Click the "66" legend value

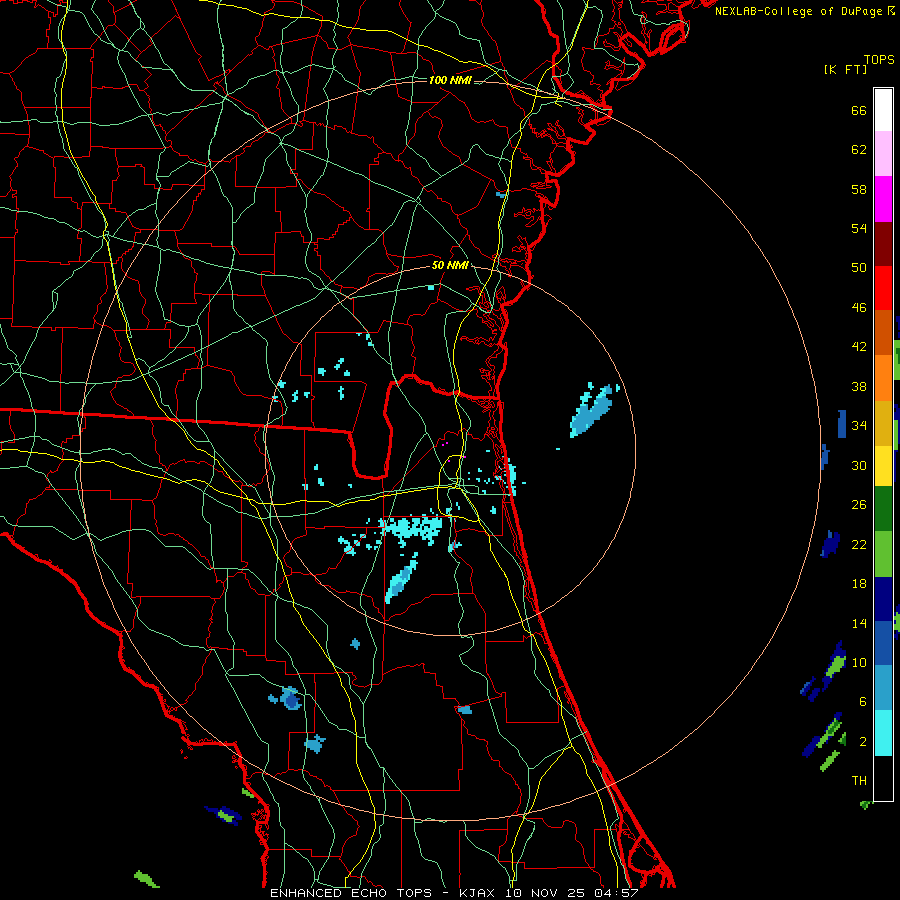point(859,110)
